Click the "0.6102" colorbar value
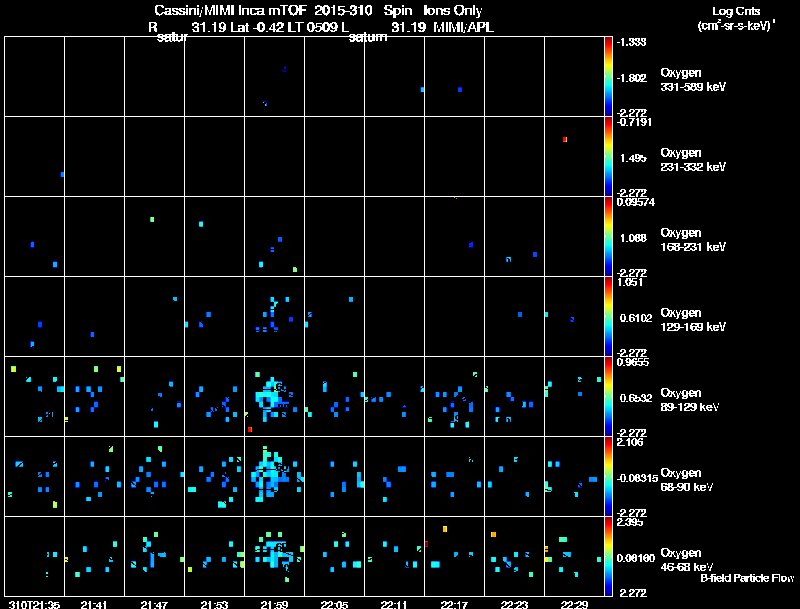This screenshot has width=800, height=609. (x=636, y=318)
